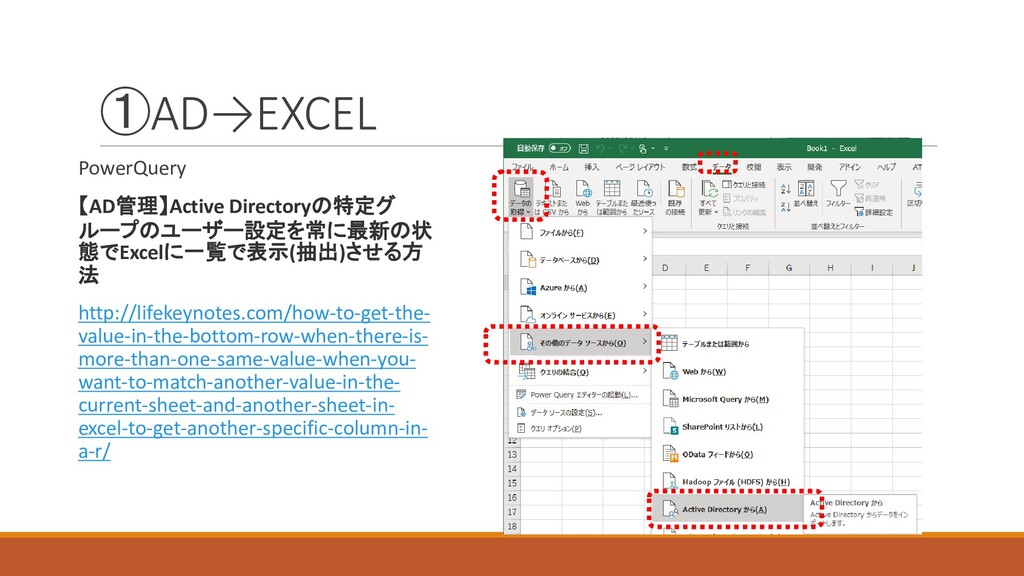Choose Active Directory から(A)
The image size is (1024, 576).
728,509
